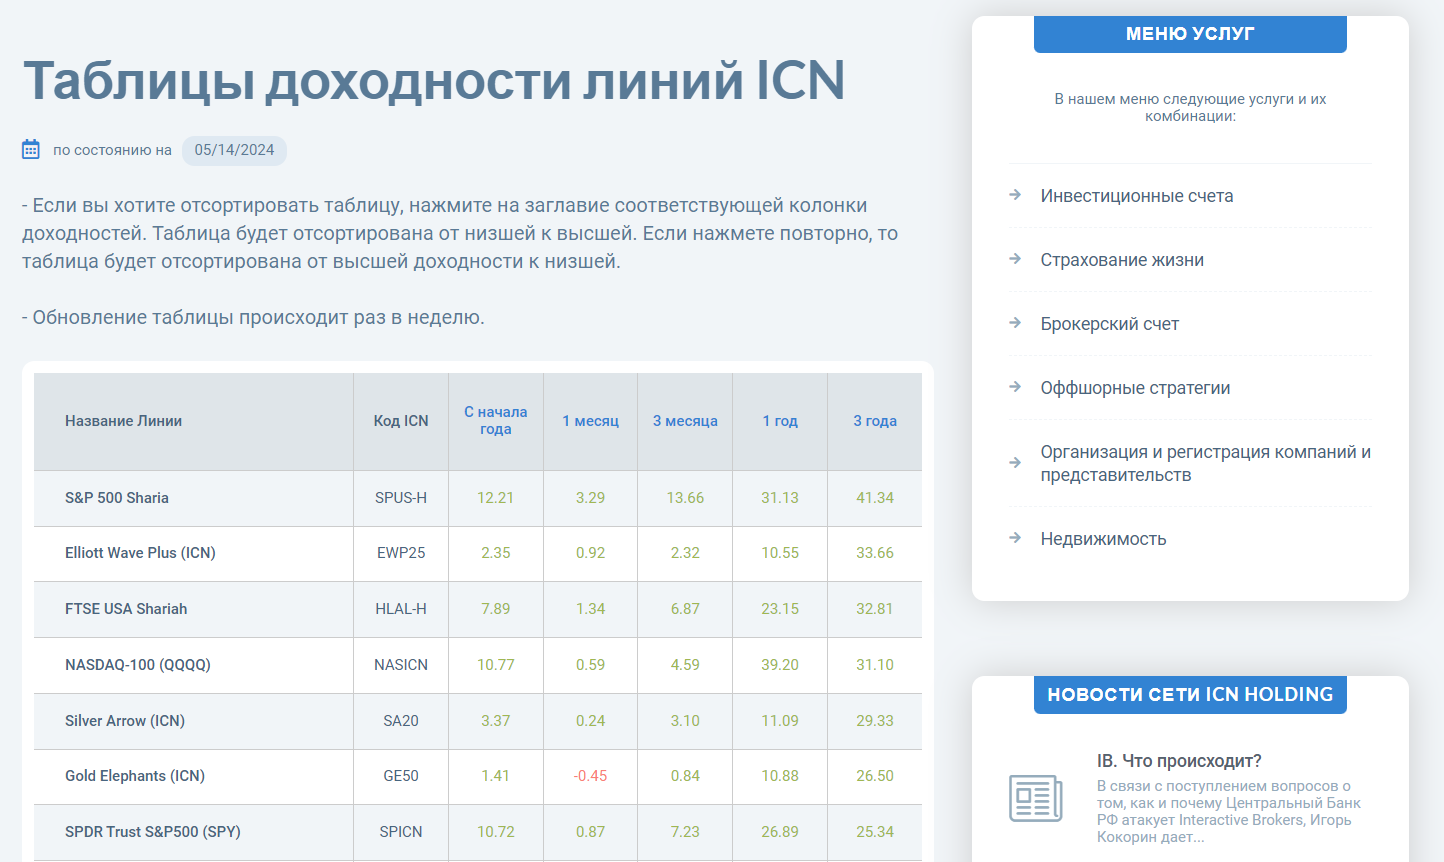Click the code HLAL-H

(x=401, y=609)
